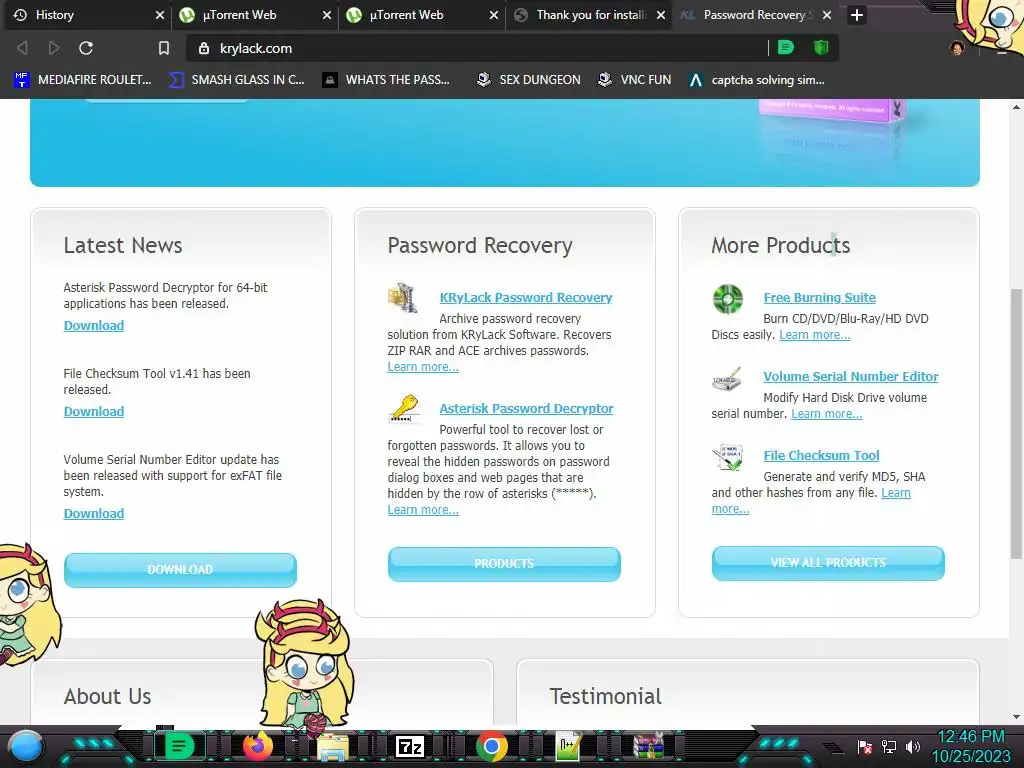
Task: Download Asterisk Password Decryptor 64-bit news
Action: [93, 325]
